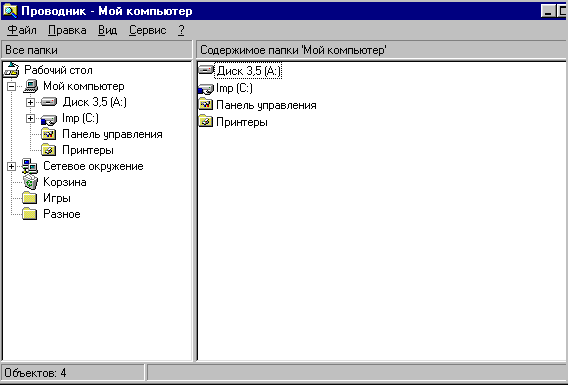
Task: Open the ? help menu
Action: click(x=181, y=30)
